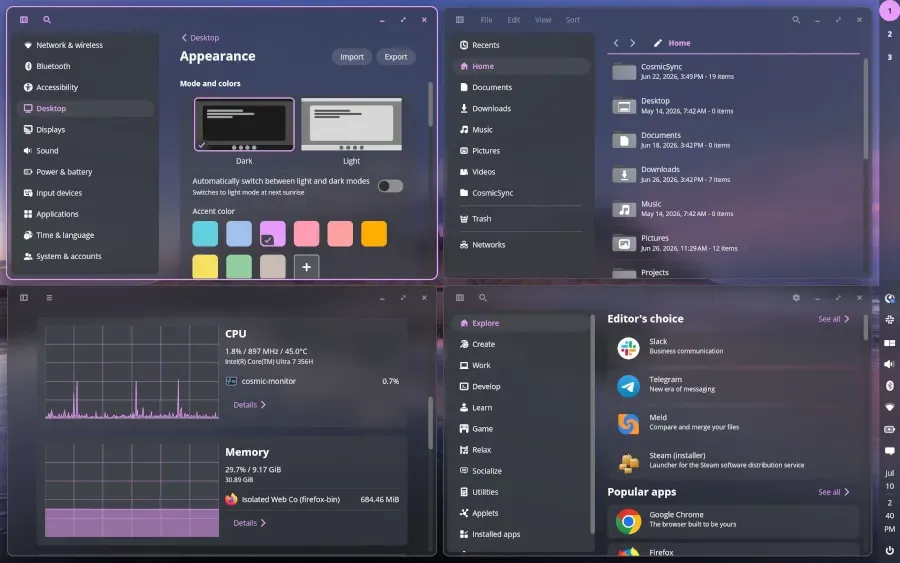The image size is (900, 563).
Task: Click cosmic-monitor process under CPU
Action: 313,381
